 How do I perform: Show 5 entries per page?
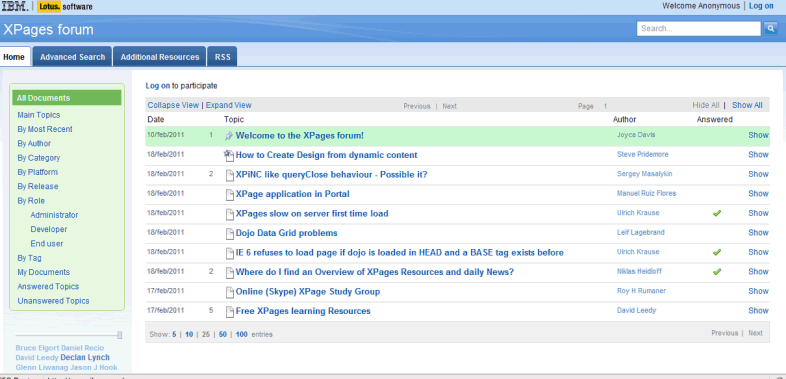pos(174,334)
